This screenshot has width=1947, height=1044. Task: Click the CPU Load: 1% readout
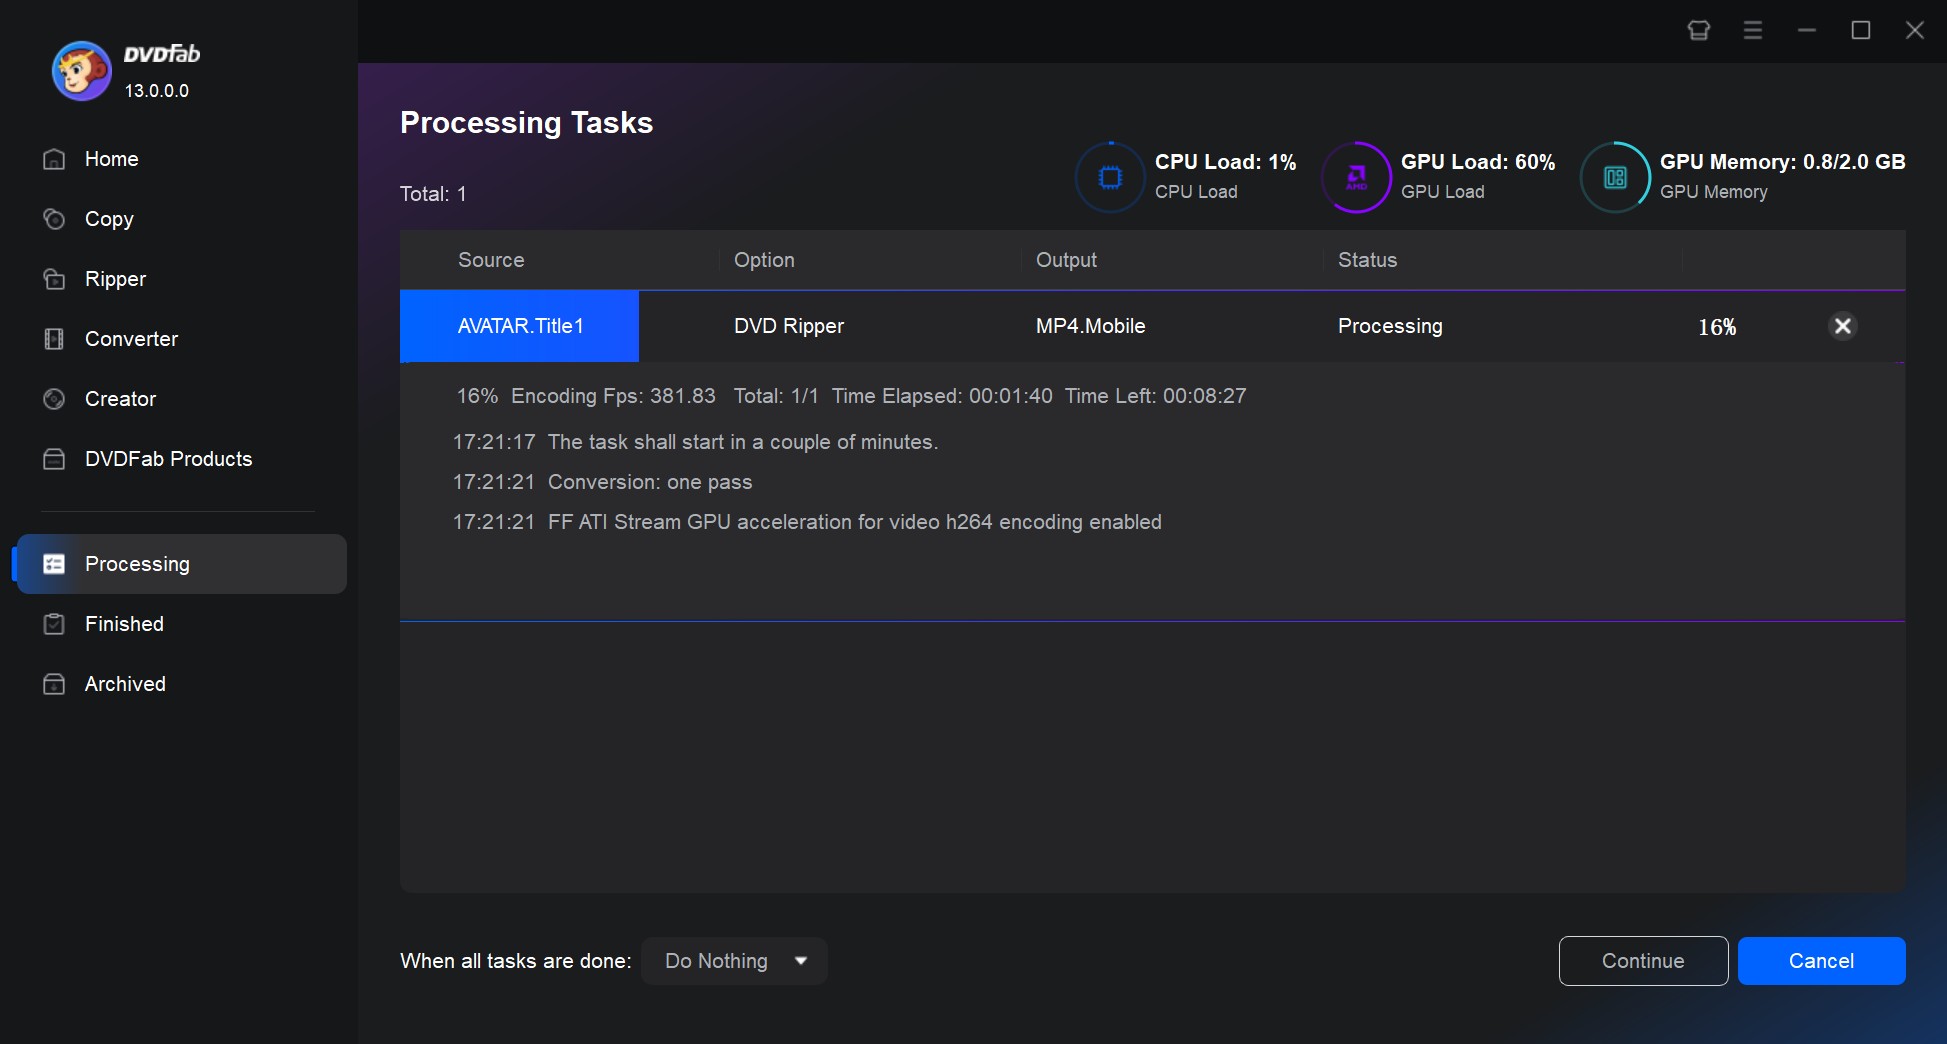tap(1225, 162)
